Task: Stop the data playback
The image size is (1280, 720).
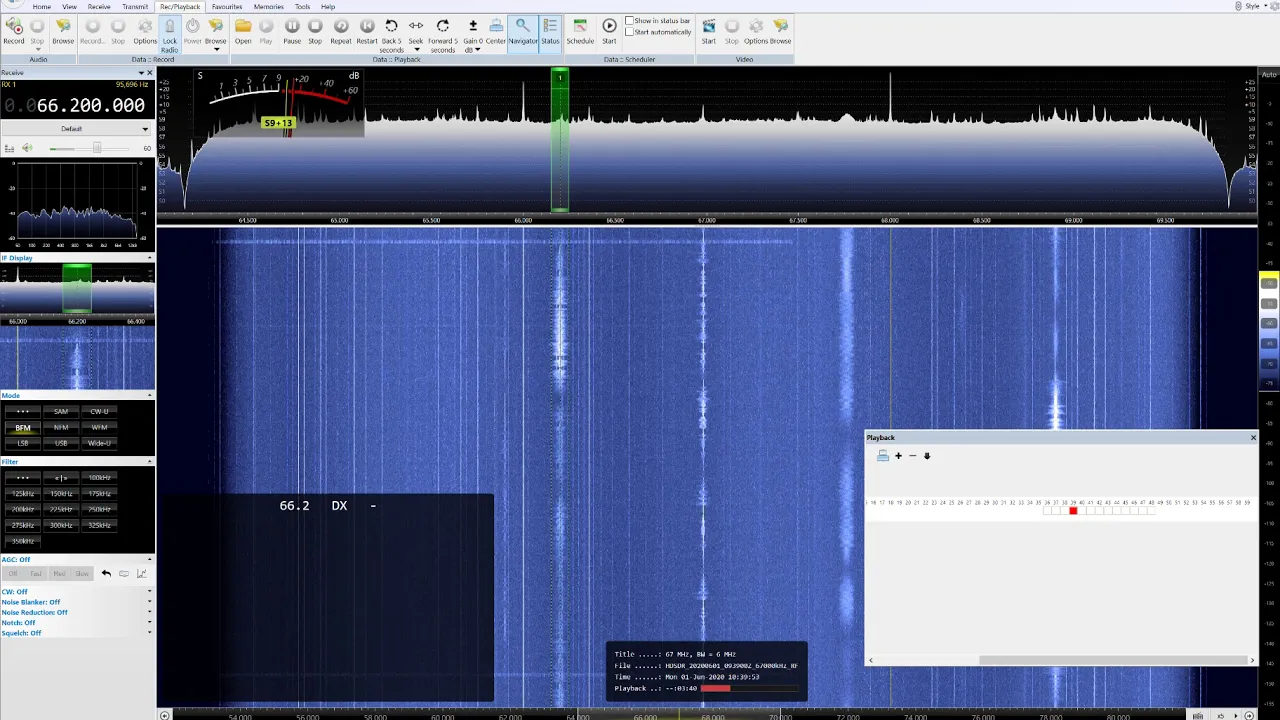Action: pyautogui.click(x=315, y=30)
